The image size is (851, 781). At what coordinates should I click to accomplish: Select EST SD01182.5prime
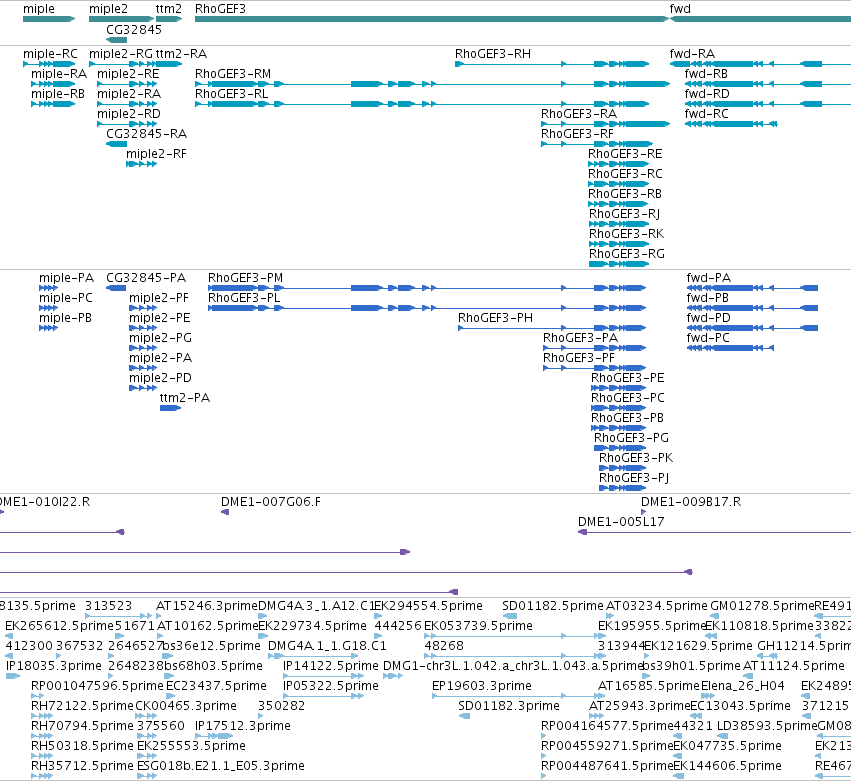click(x=510, y=616)
